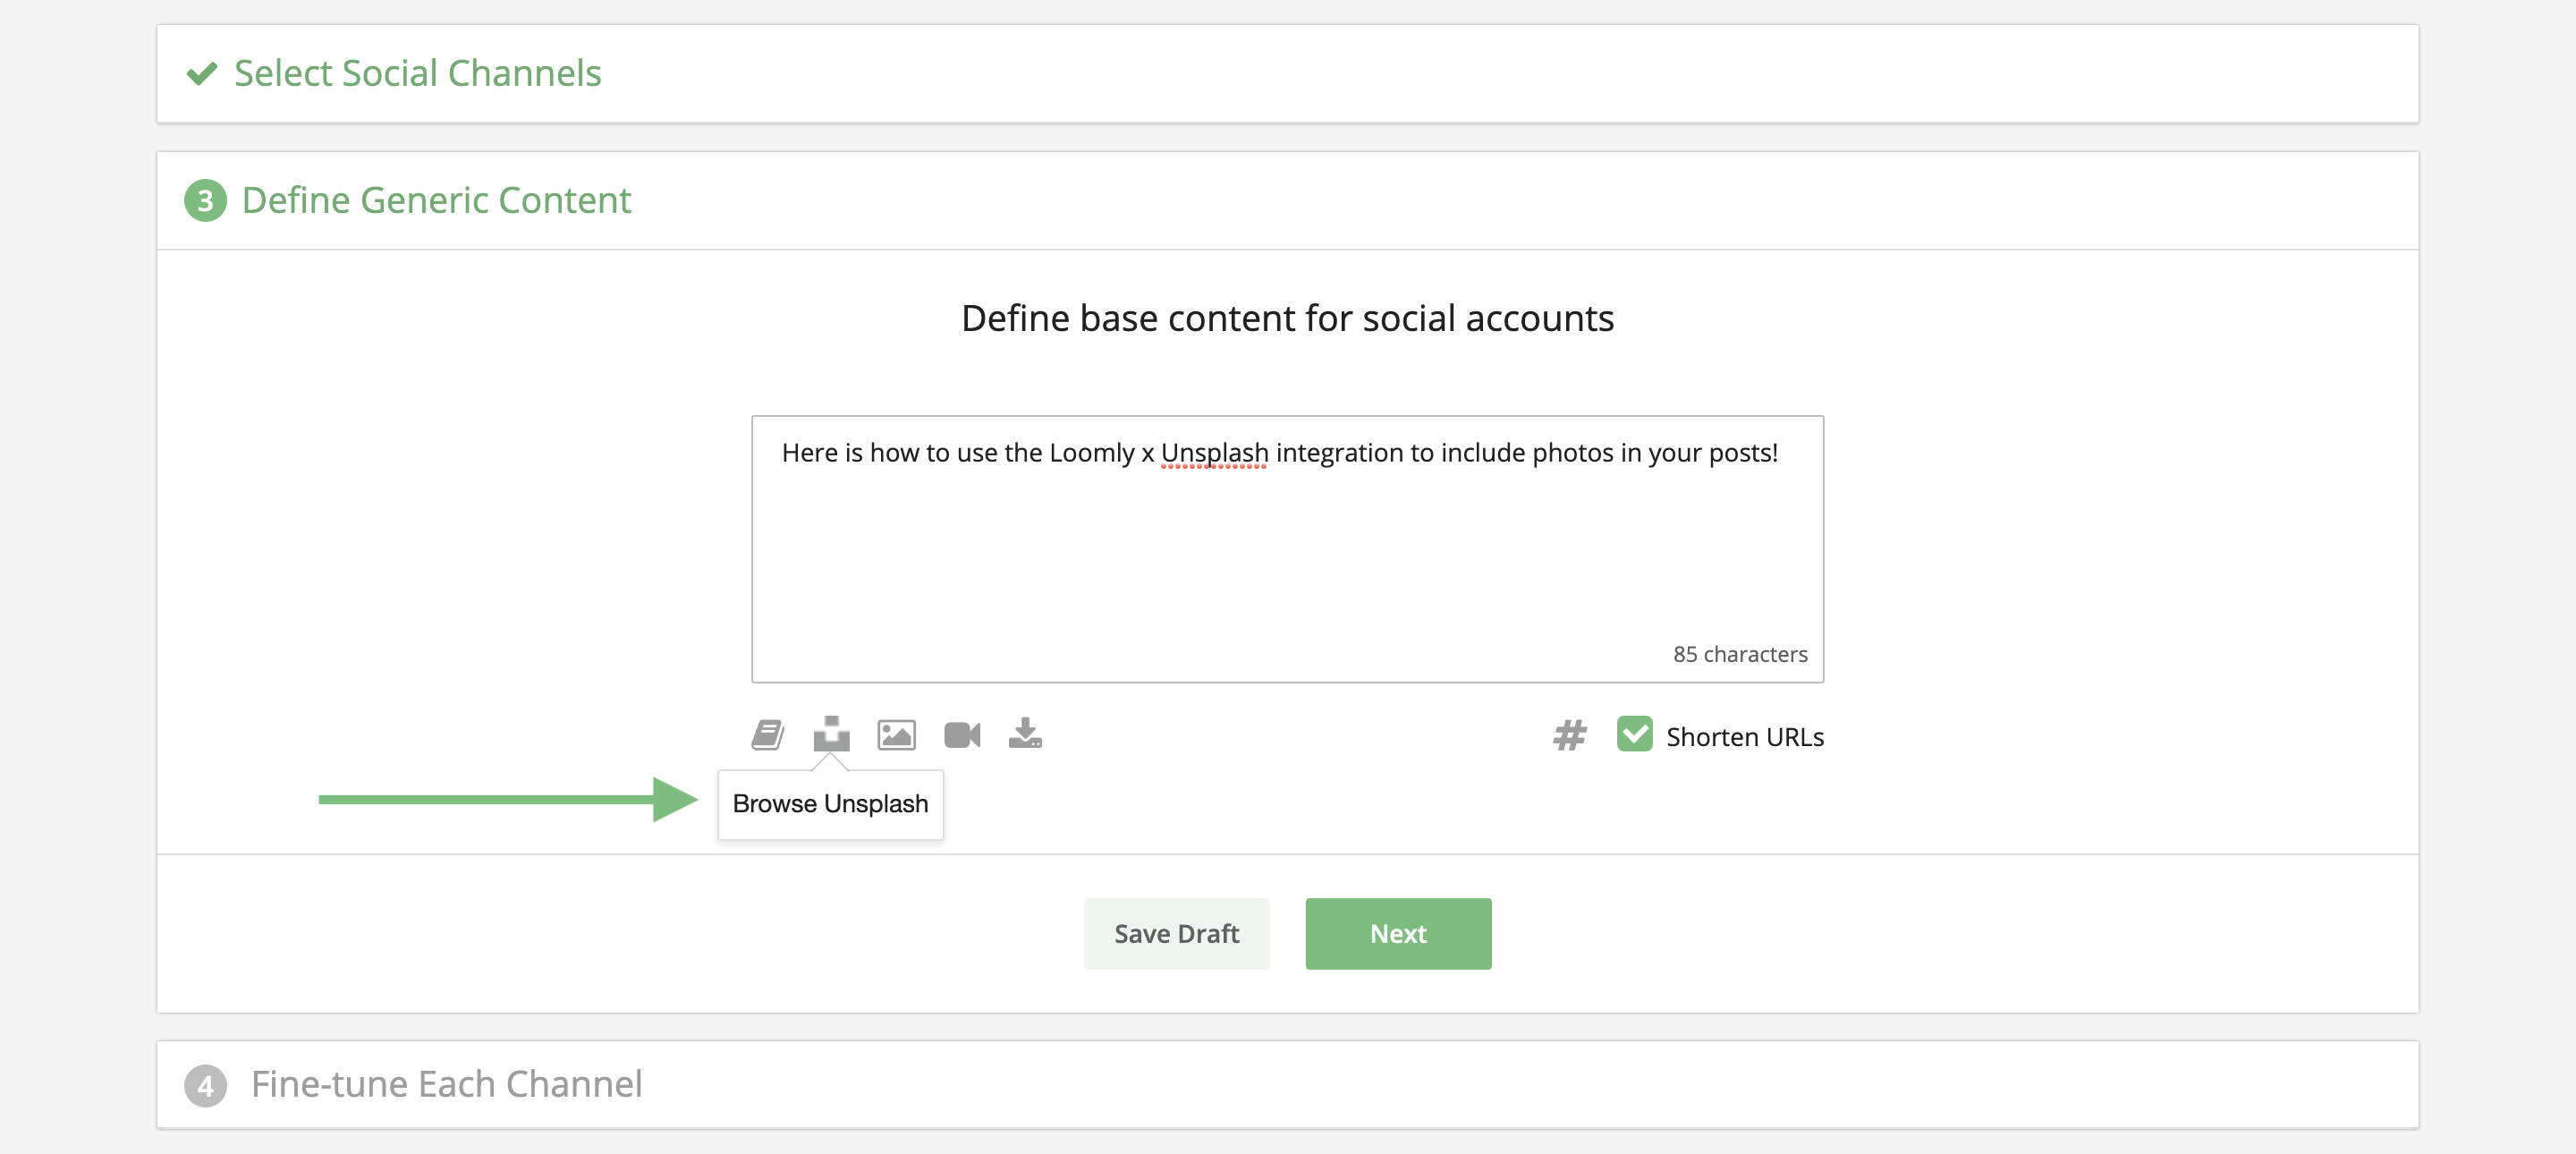Click the Unsplash browse icon
2576x1154 pixels.
pyautogui.click(x=831, y=734)
